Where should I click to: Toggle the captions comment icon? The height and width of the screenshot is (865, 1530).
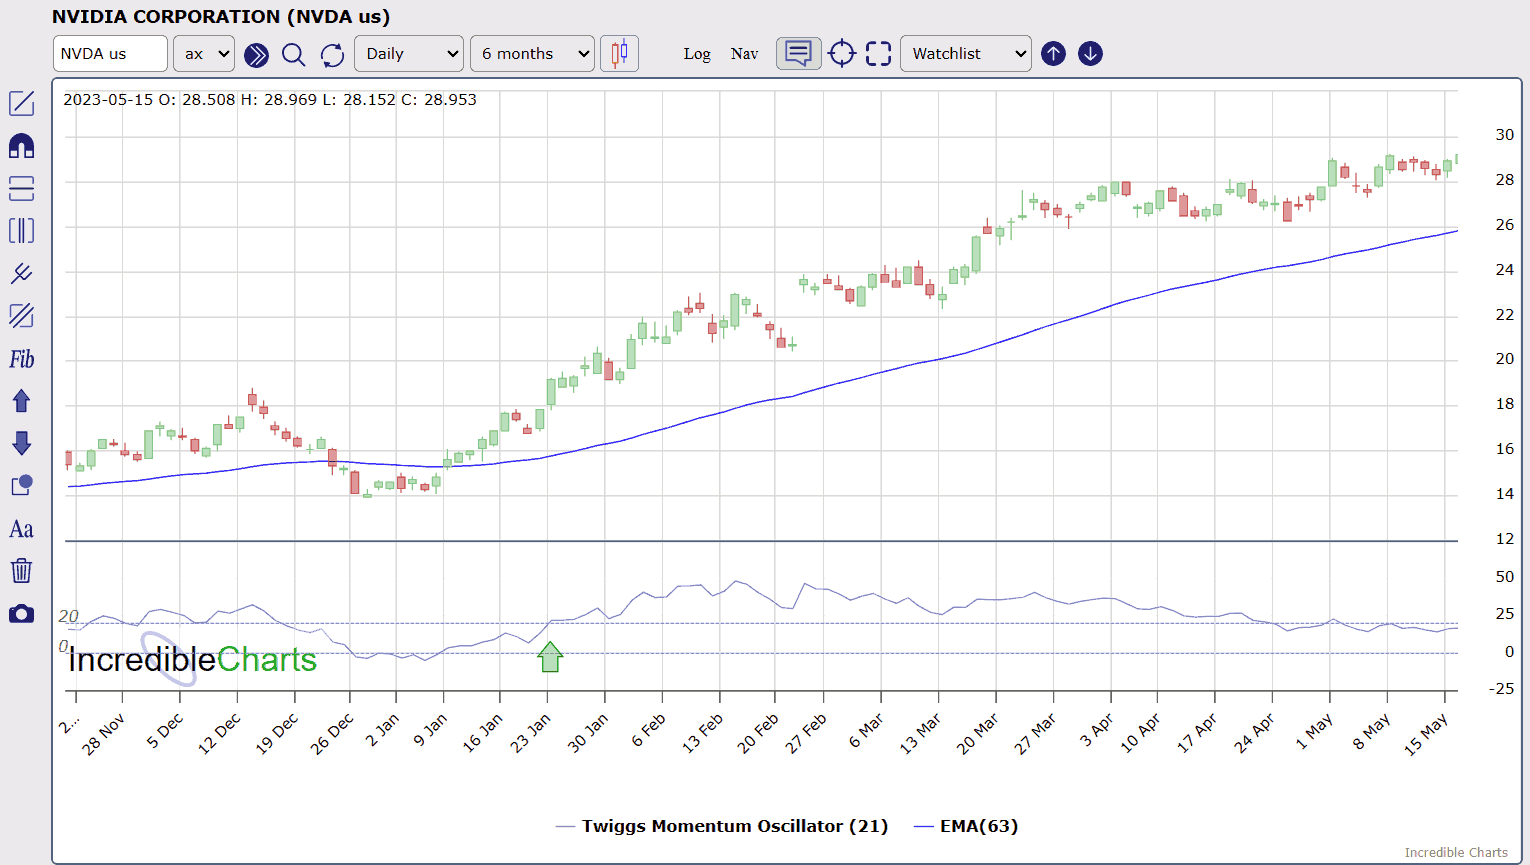[798, 53]
